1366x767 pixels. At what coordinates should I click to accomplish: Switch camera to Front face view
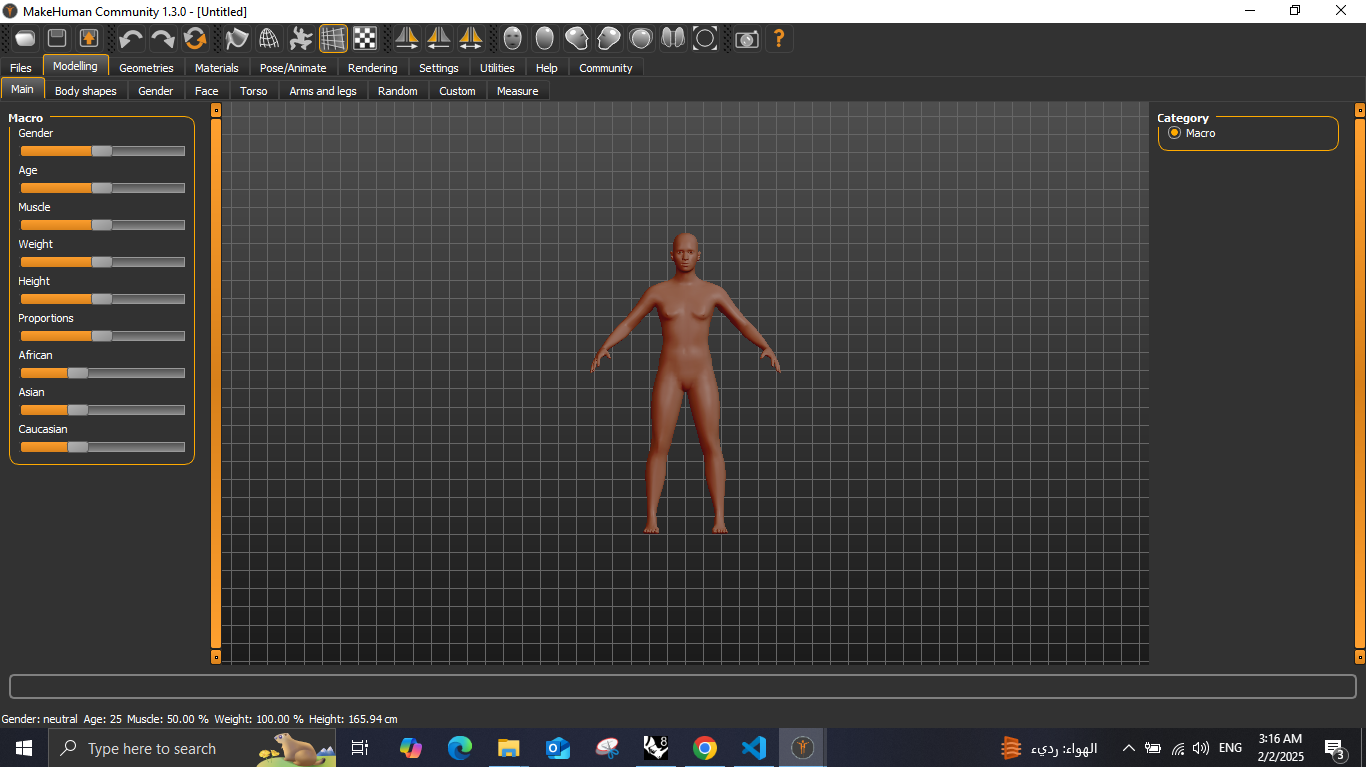click(x=513, y=39)
